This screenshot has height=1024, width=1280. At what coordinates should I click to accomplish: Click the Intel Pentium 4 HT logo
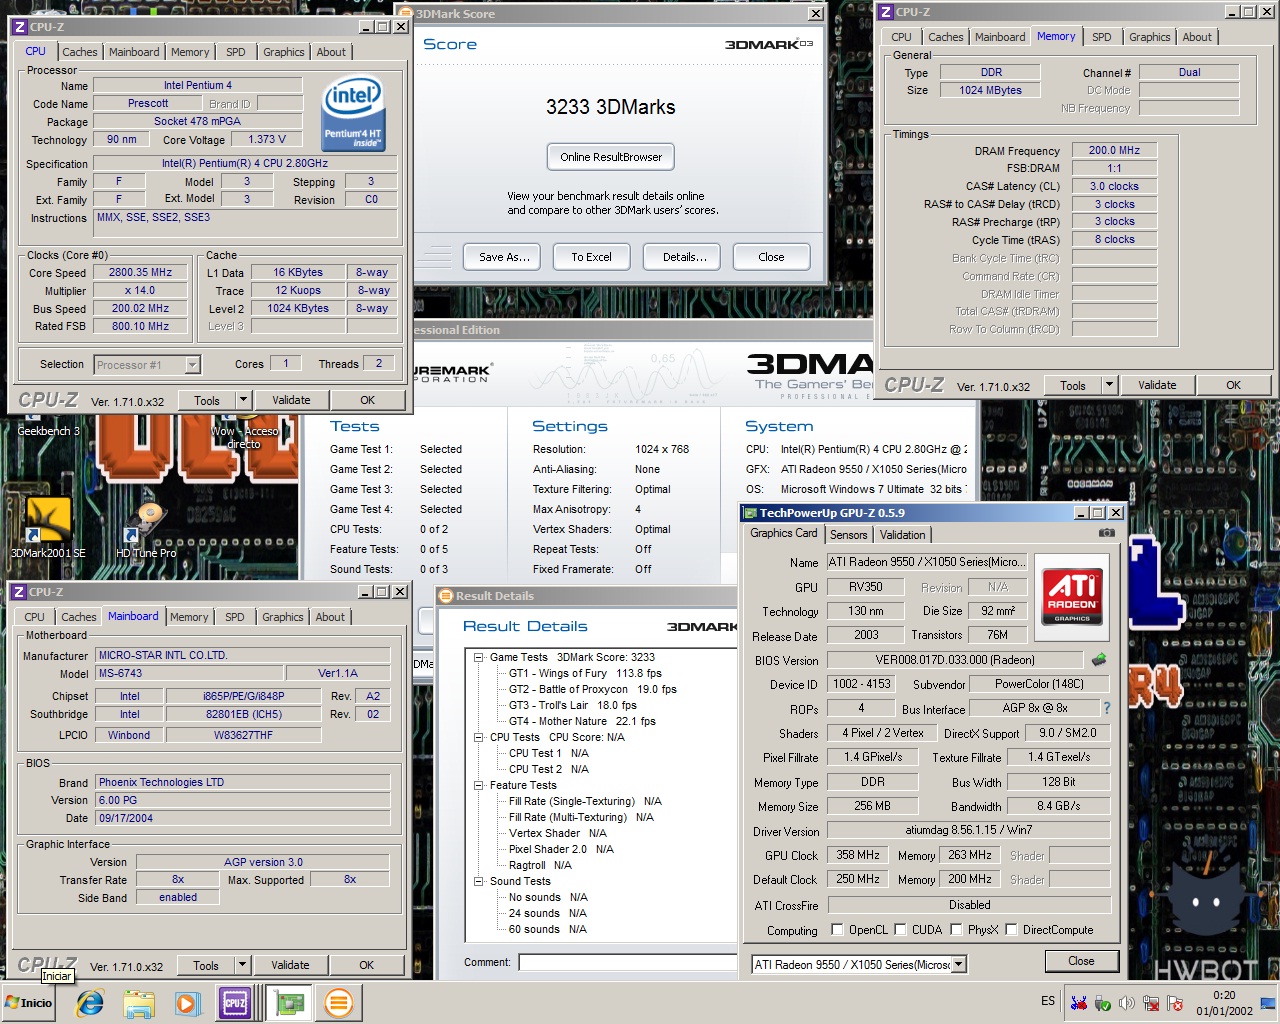pyautogui.click(x=353, y=114)
